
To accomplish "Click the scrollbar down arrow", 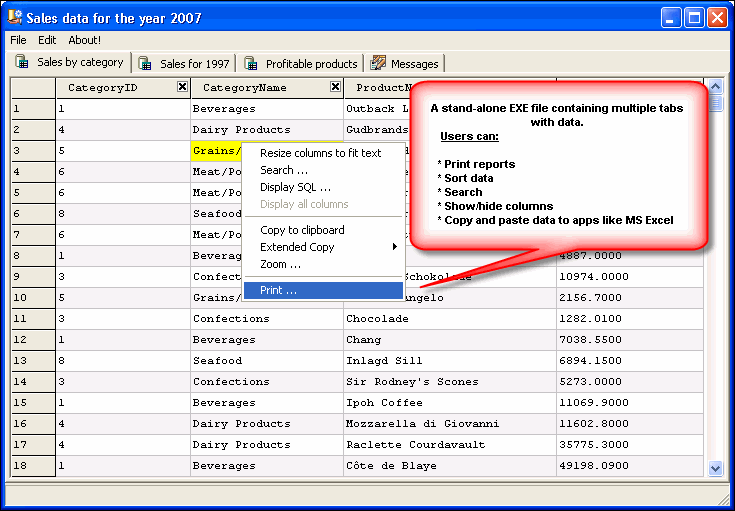I will tap(715, 468).
